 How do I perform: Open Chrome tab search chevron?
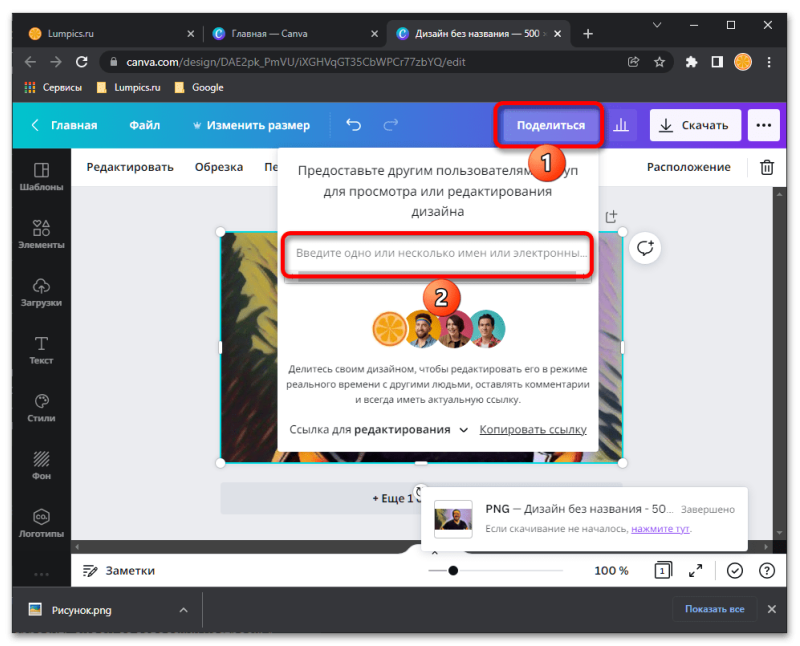[x=657, y=25]
